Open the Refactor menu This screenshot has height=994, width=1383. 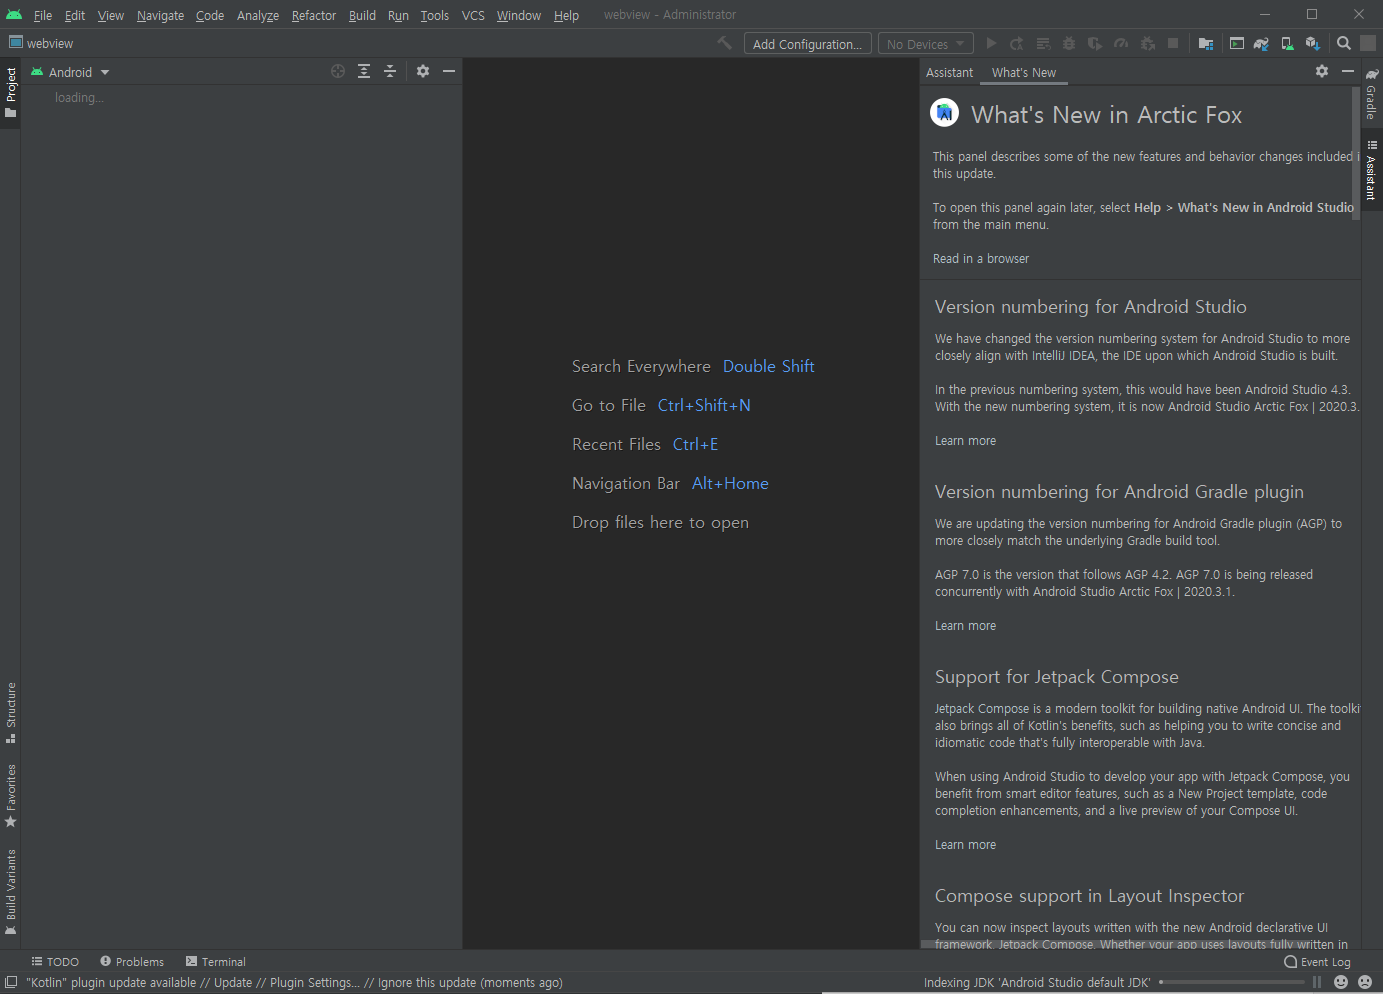[313, 15]
